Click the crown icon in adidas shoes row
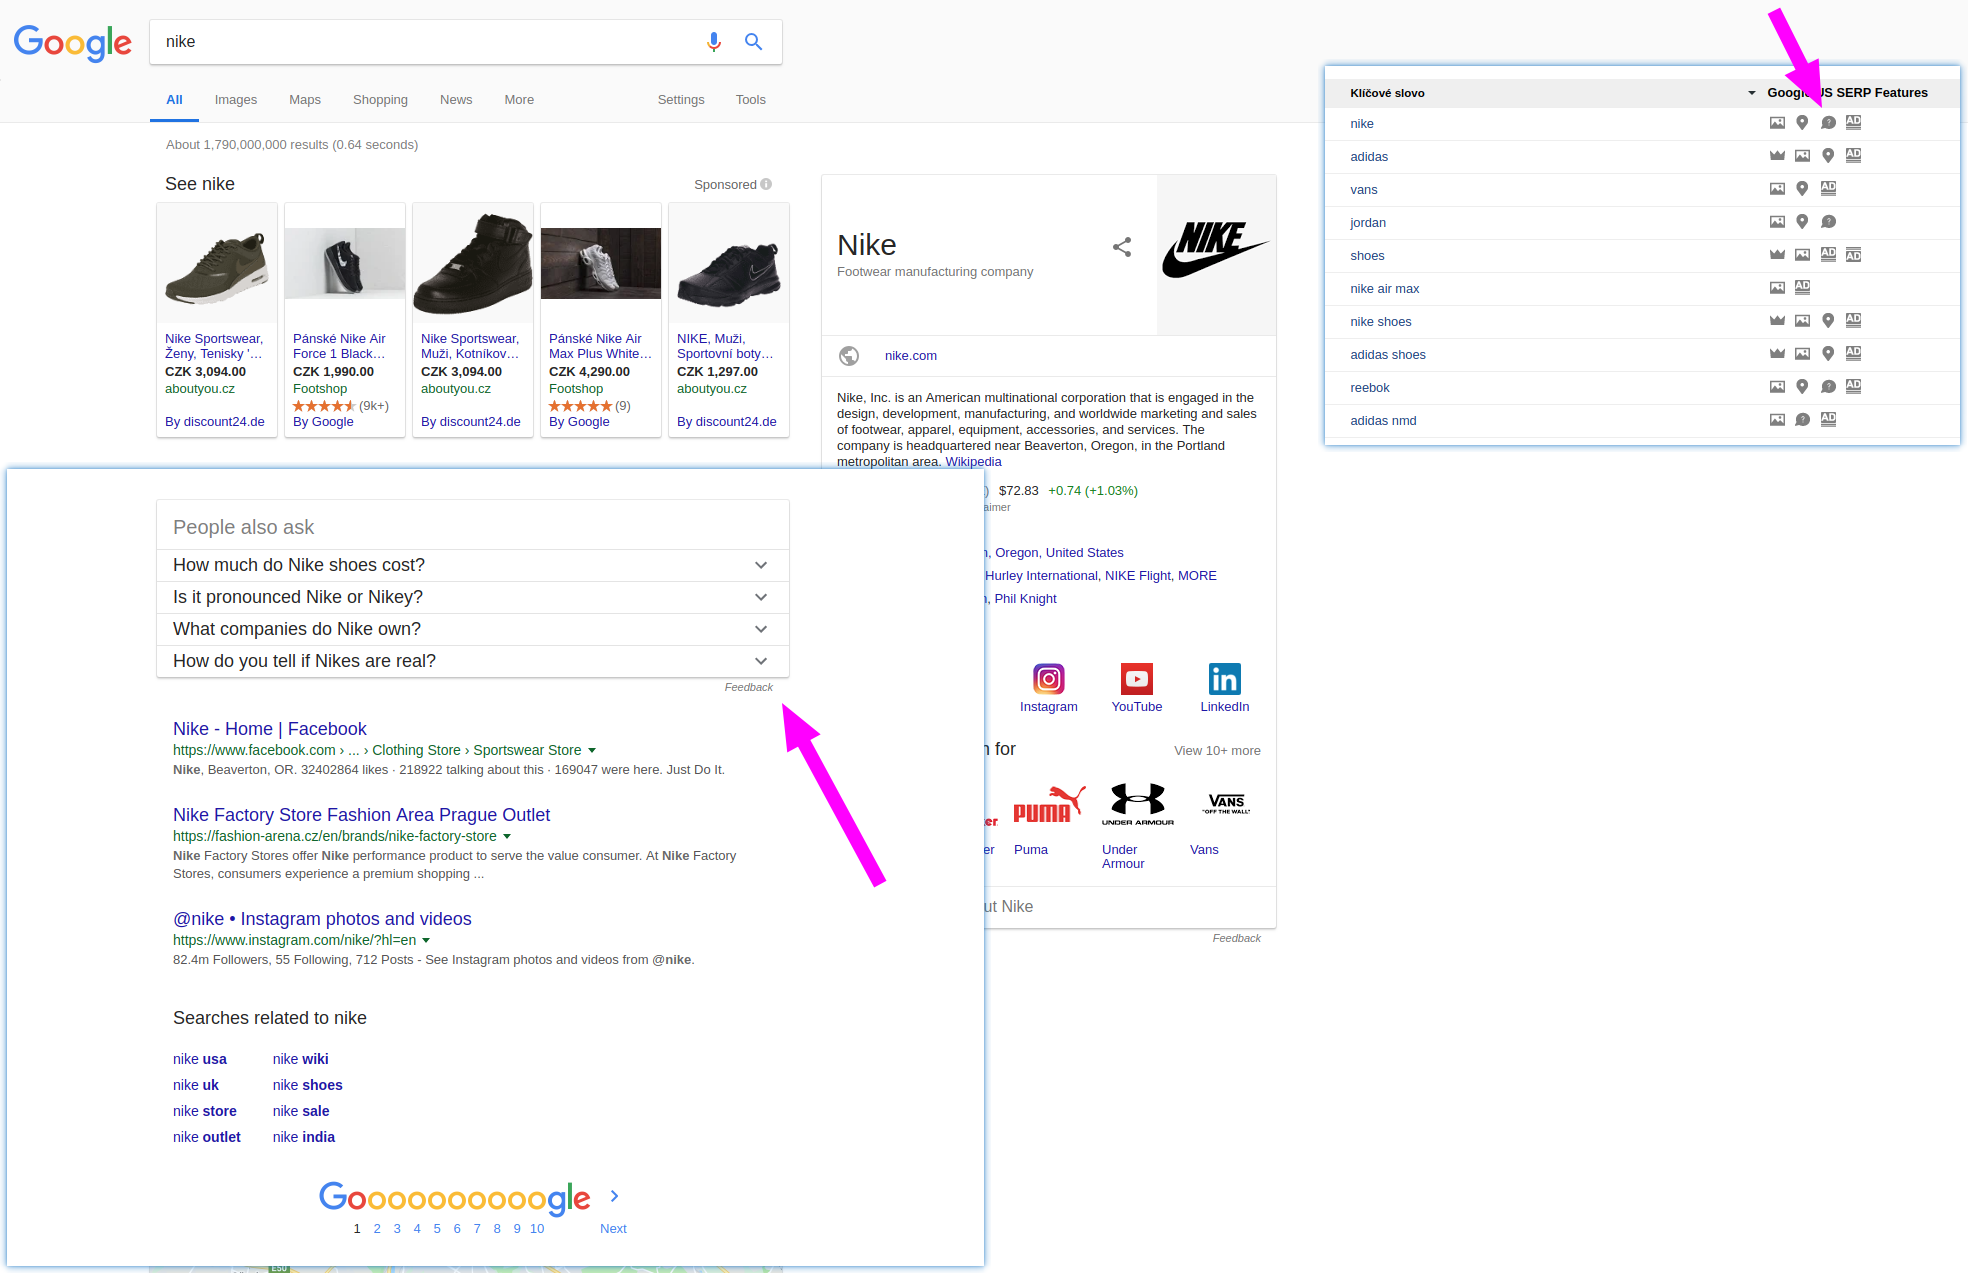The image size is (1968, 1273). pos(1777,354)
